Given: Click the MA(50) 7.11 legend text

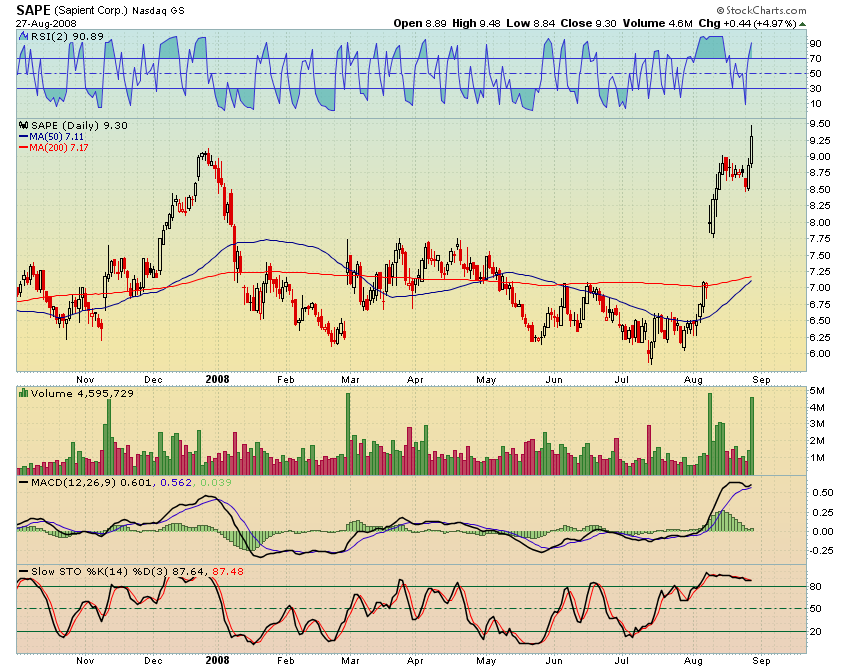Looking at the screenshot, I should click(56, 137).
